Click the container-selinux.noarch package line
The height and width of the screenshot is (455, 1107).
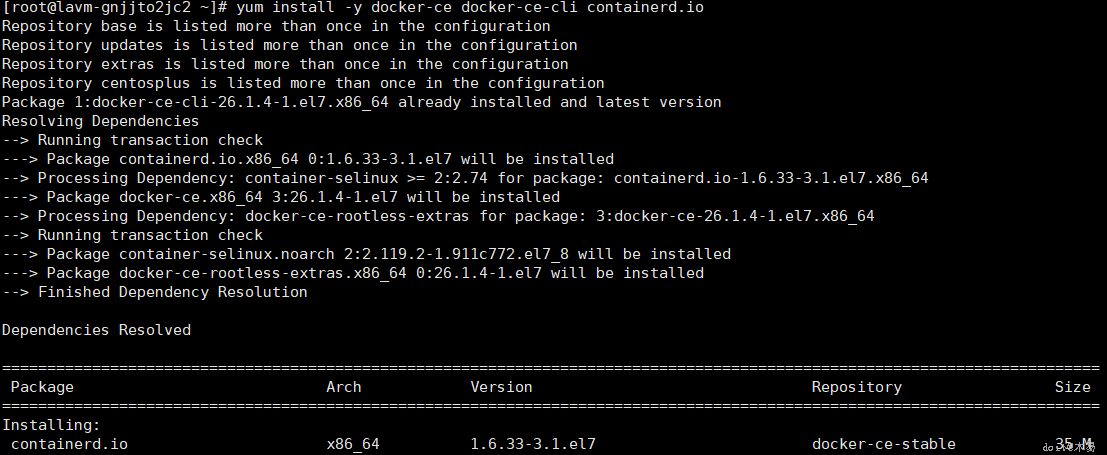366,254
